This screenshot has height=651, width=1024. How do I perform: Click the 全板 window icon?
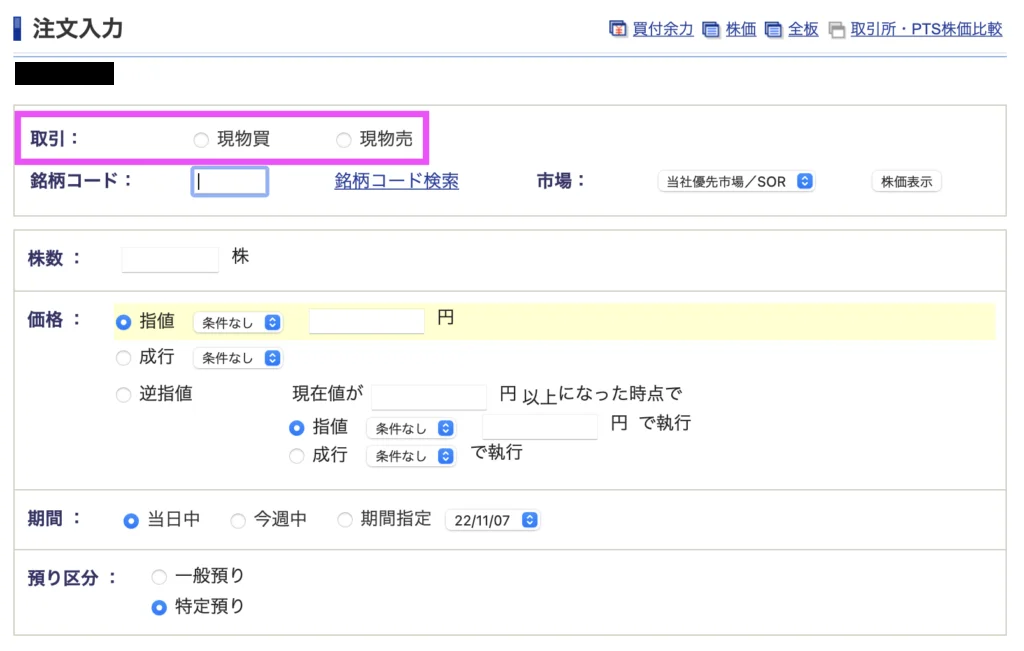tap(773, 29)
